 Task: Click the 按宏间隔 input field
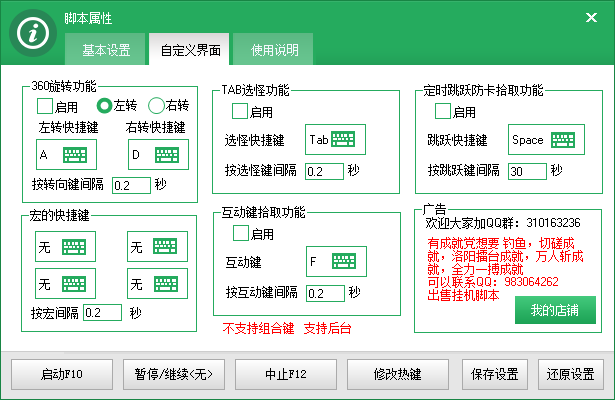[x=102, y=313]
